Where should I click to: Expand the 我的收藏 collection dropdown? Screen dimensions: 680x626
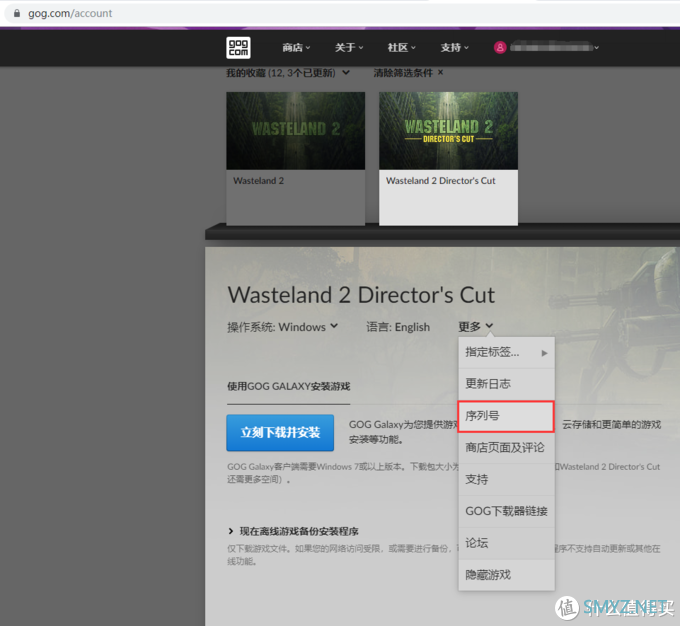click(288, 73)
